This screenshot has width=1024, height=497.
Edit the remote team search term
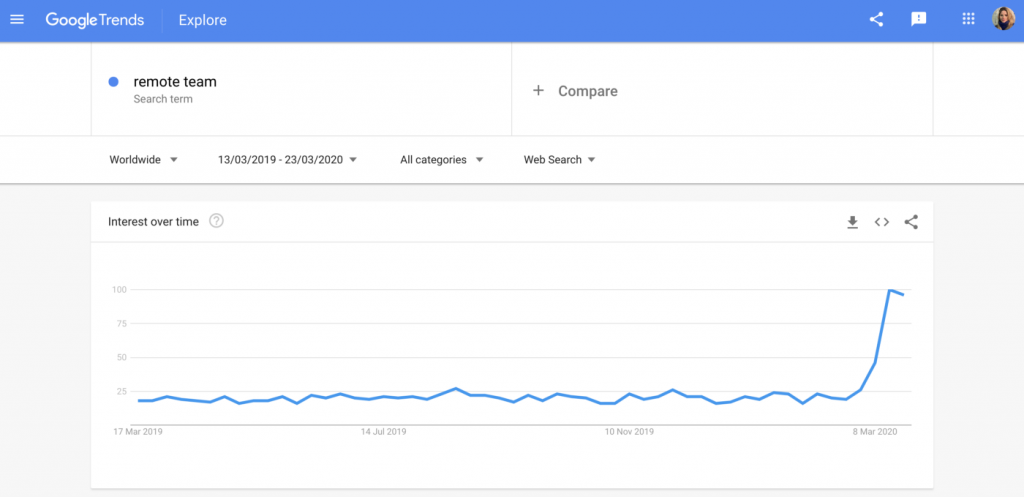pyautogui.click(x=175, y=82)
